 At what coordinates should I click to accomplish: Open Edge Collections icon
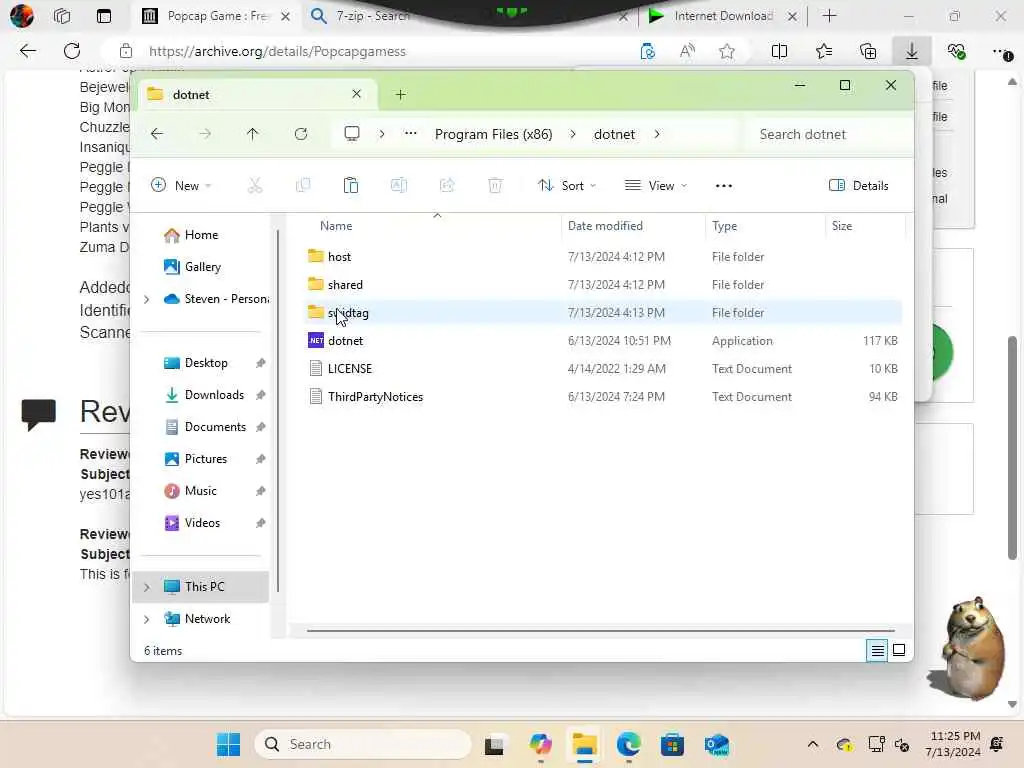pyautogui.click(x=868, y=51)
